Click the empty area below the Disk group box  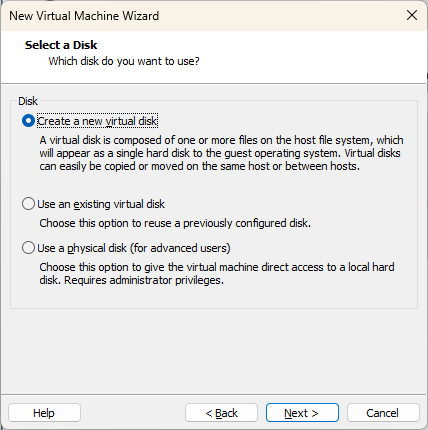click(x=214, y=351)
